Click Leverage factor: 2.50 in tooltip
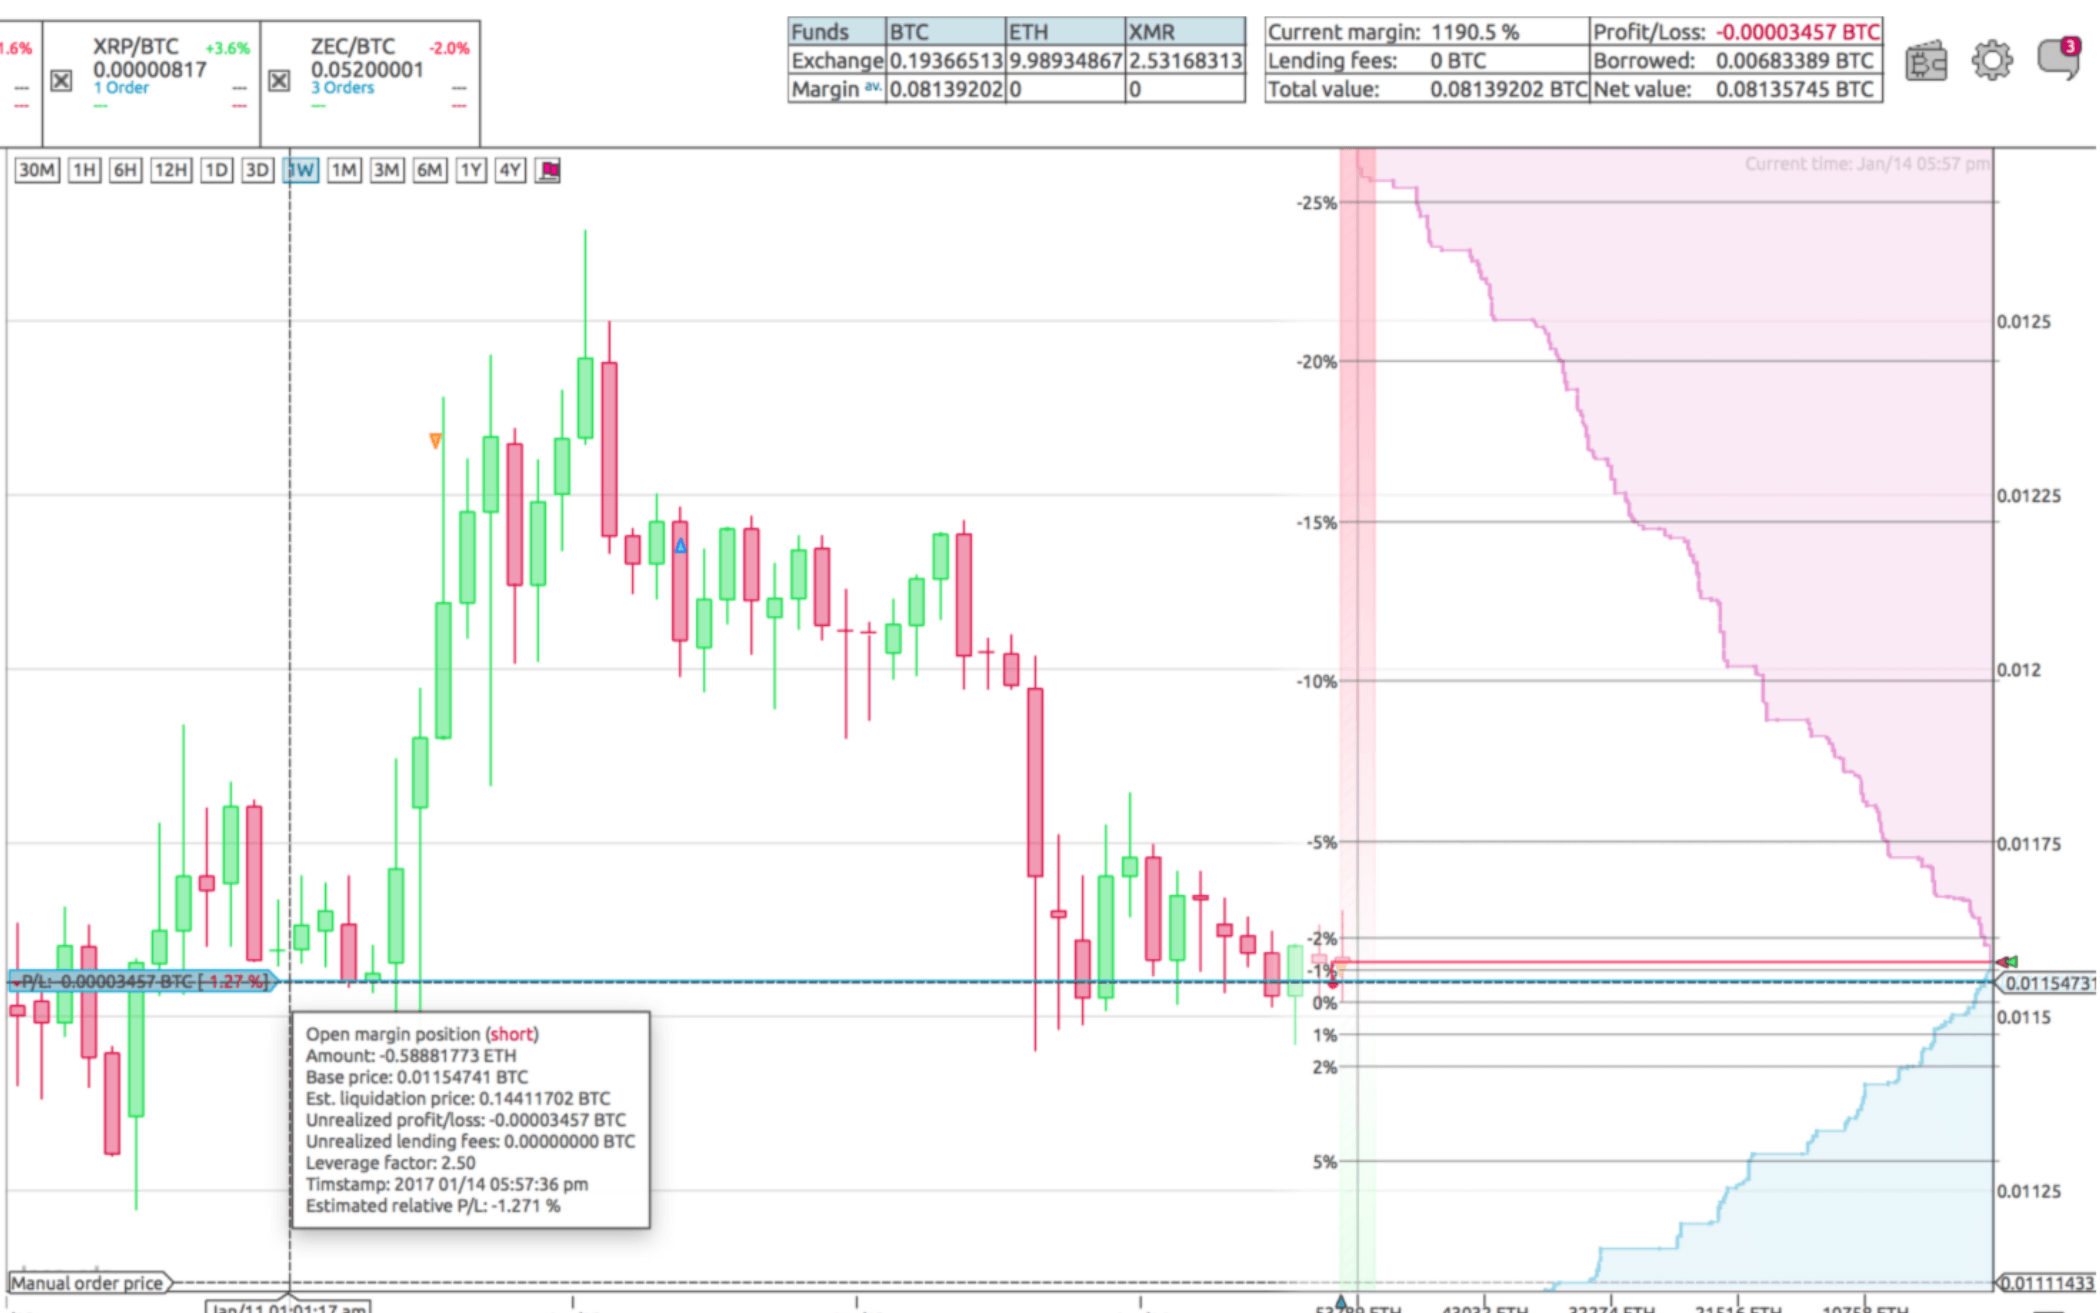The height and width of the screenshot is (1313, 2100). click(x=390, y=1163)
